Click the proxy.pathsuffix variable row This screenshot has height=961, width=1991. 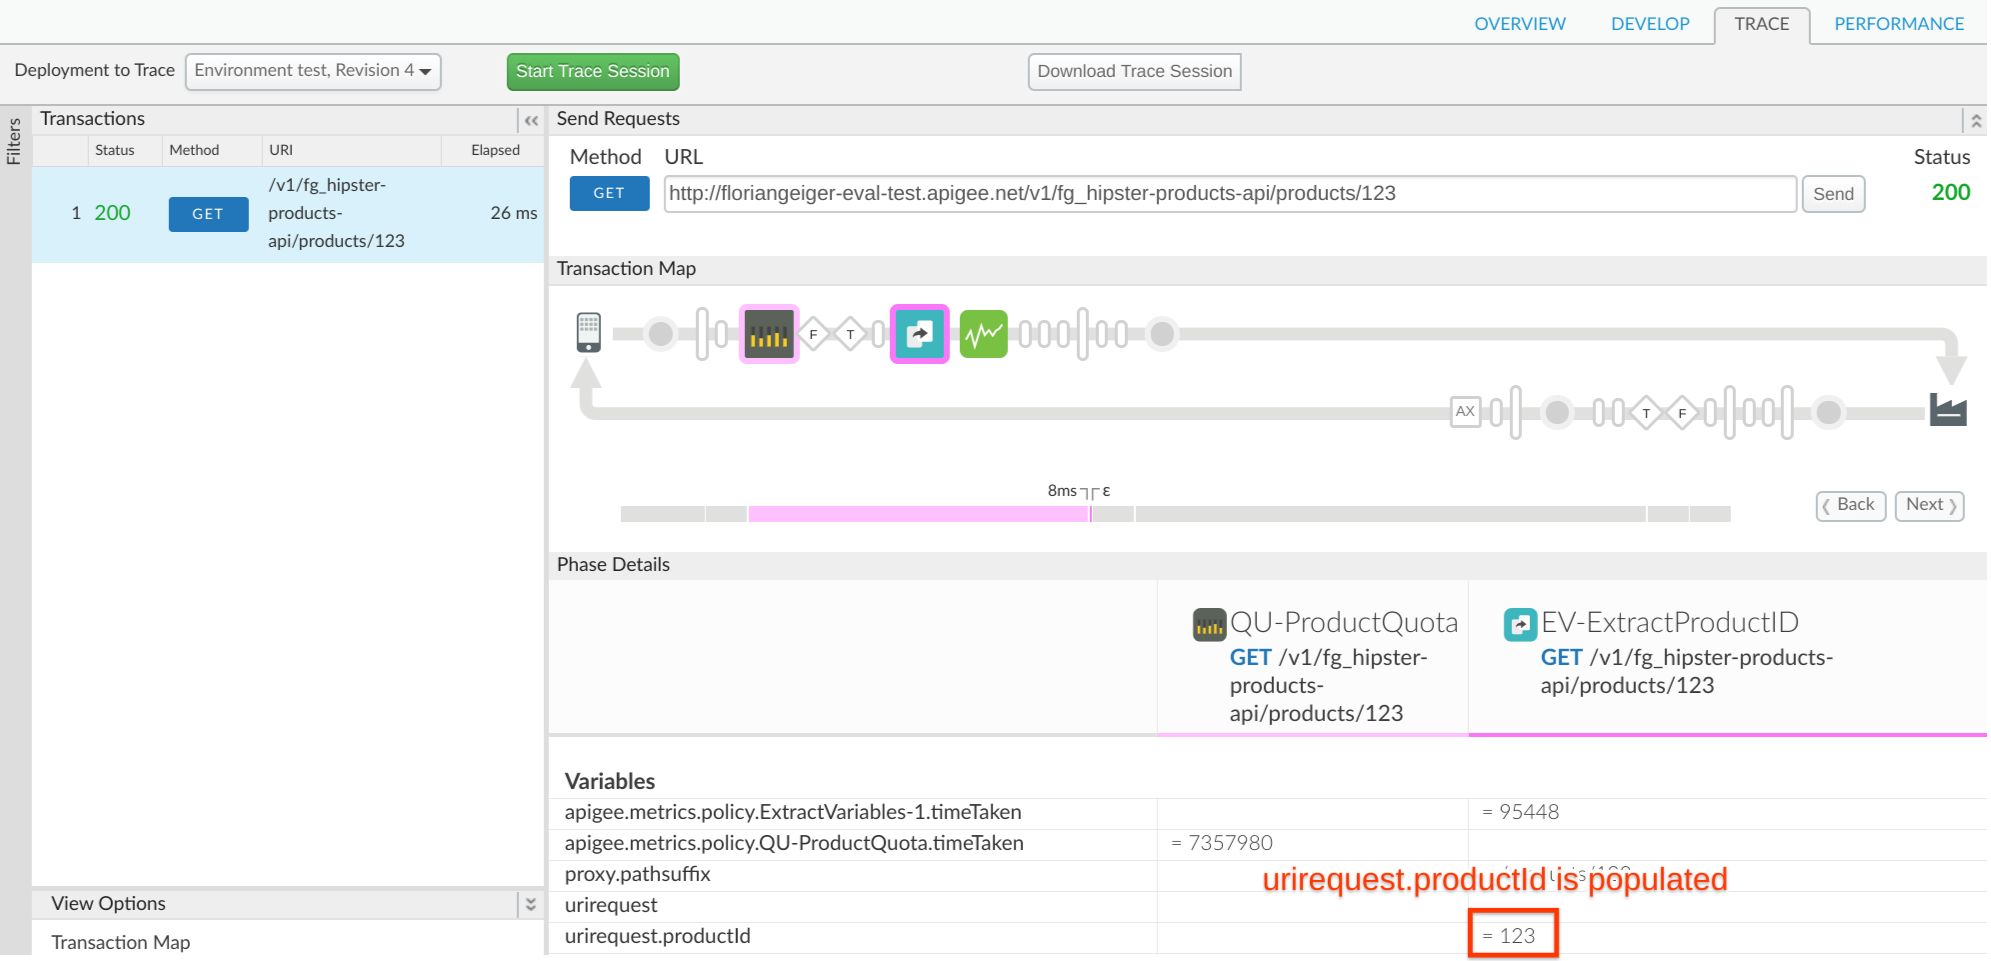637,874
